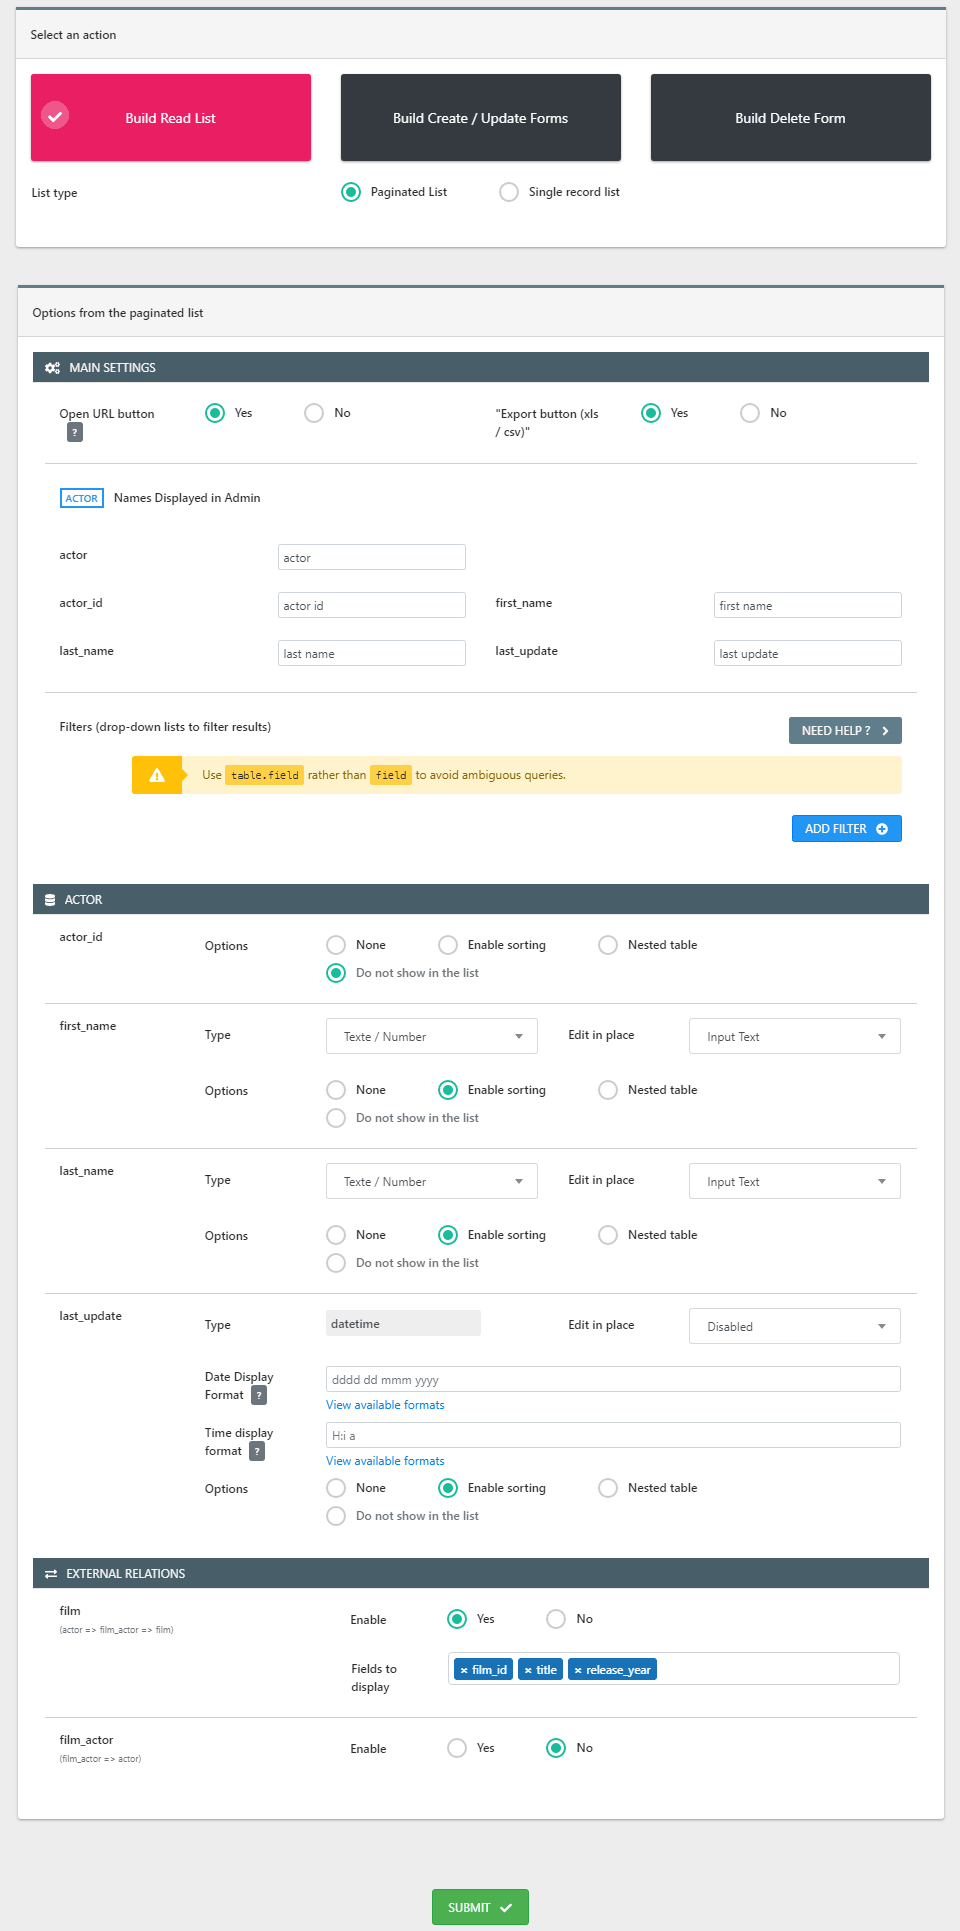The height and width of the screenshot is (1931, 960).
Task: Enable film relation with Yes
Action: (x=457, y=1619)
